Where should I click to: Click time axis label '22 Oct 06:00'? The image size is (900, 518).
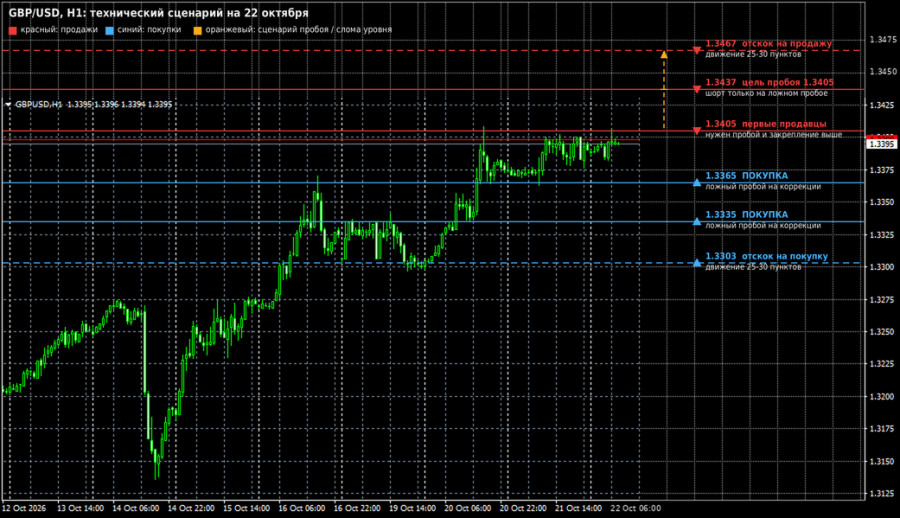click(635, 508)
